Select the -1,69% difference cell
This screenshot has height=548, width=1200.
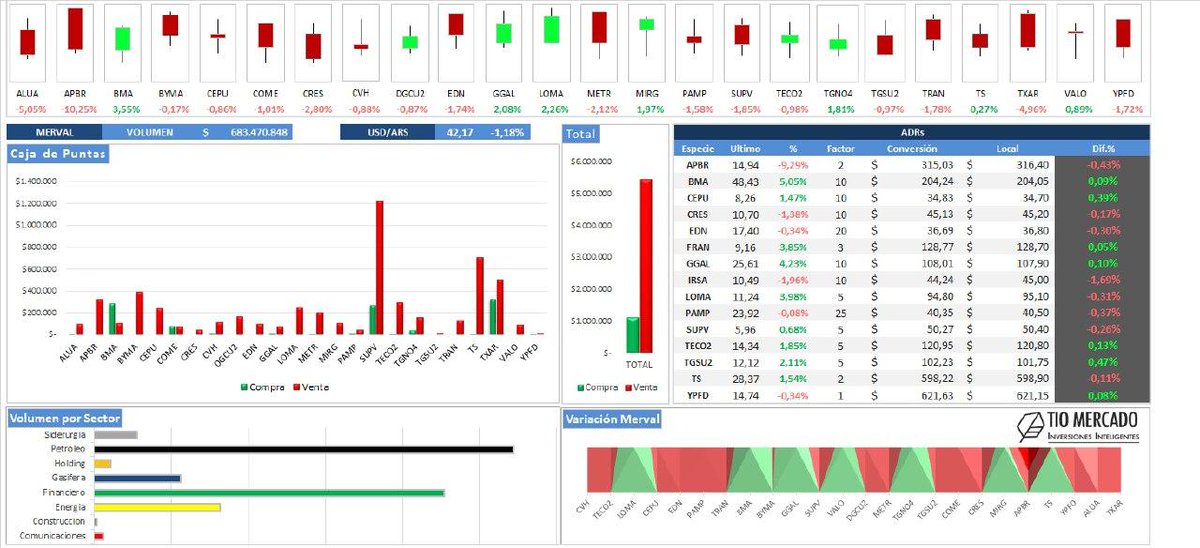[x=1103, y=279]
